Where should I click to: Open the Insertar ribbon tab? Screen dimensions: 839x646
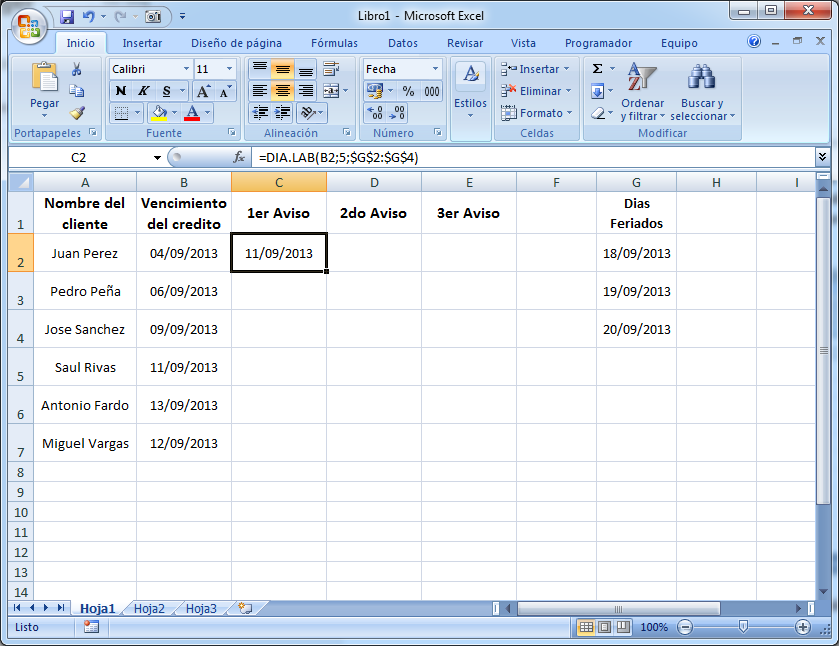coord(142,43)
